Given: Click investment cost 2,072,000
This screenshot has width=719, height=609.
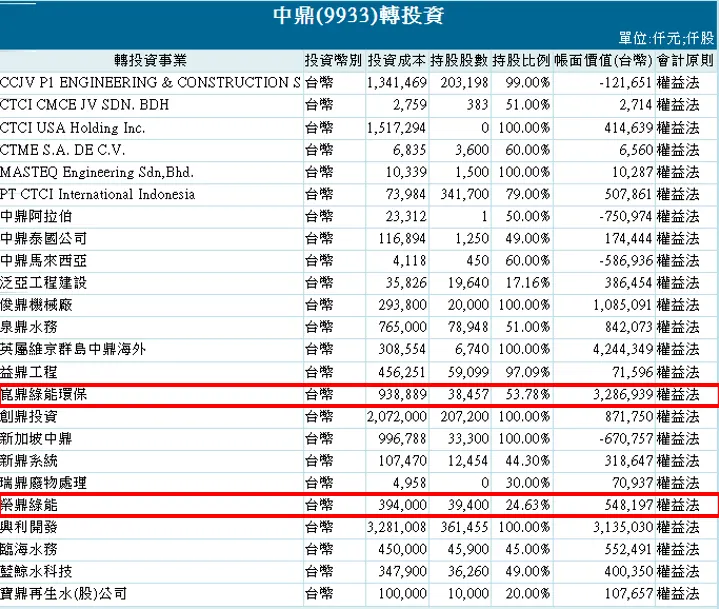Looking at the screenshot, I should tap(397, 416).
